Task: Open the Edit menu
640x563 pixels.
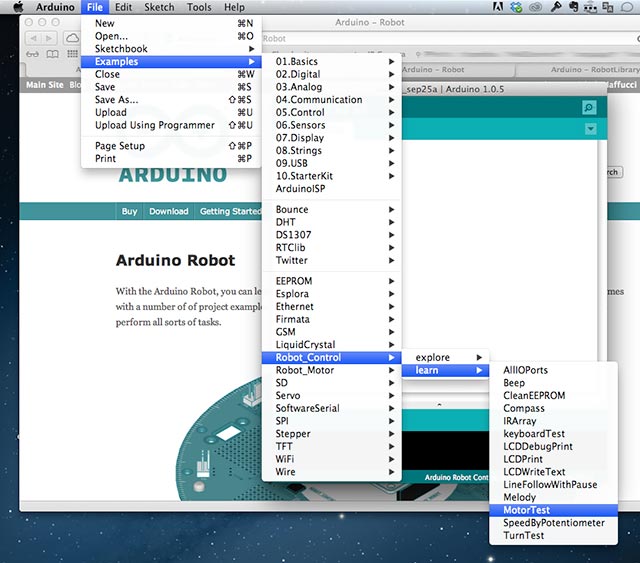Action: [x=123, y=7]
